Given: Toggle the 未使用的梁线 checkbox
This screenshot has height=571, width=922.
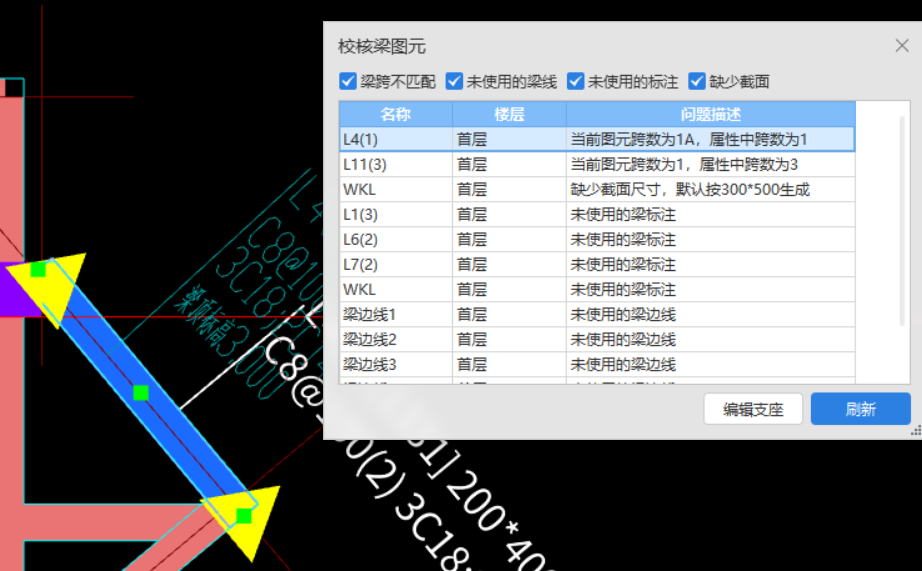Looking at the screenshot, I should click(x=454, y=81).
